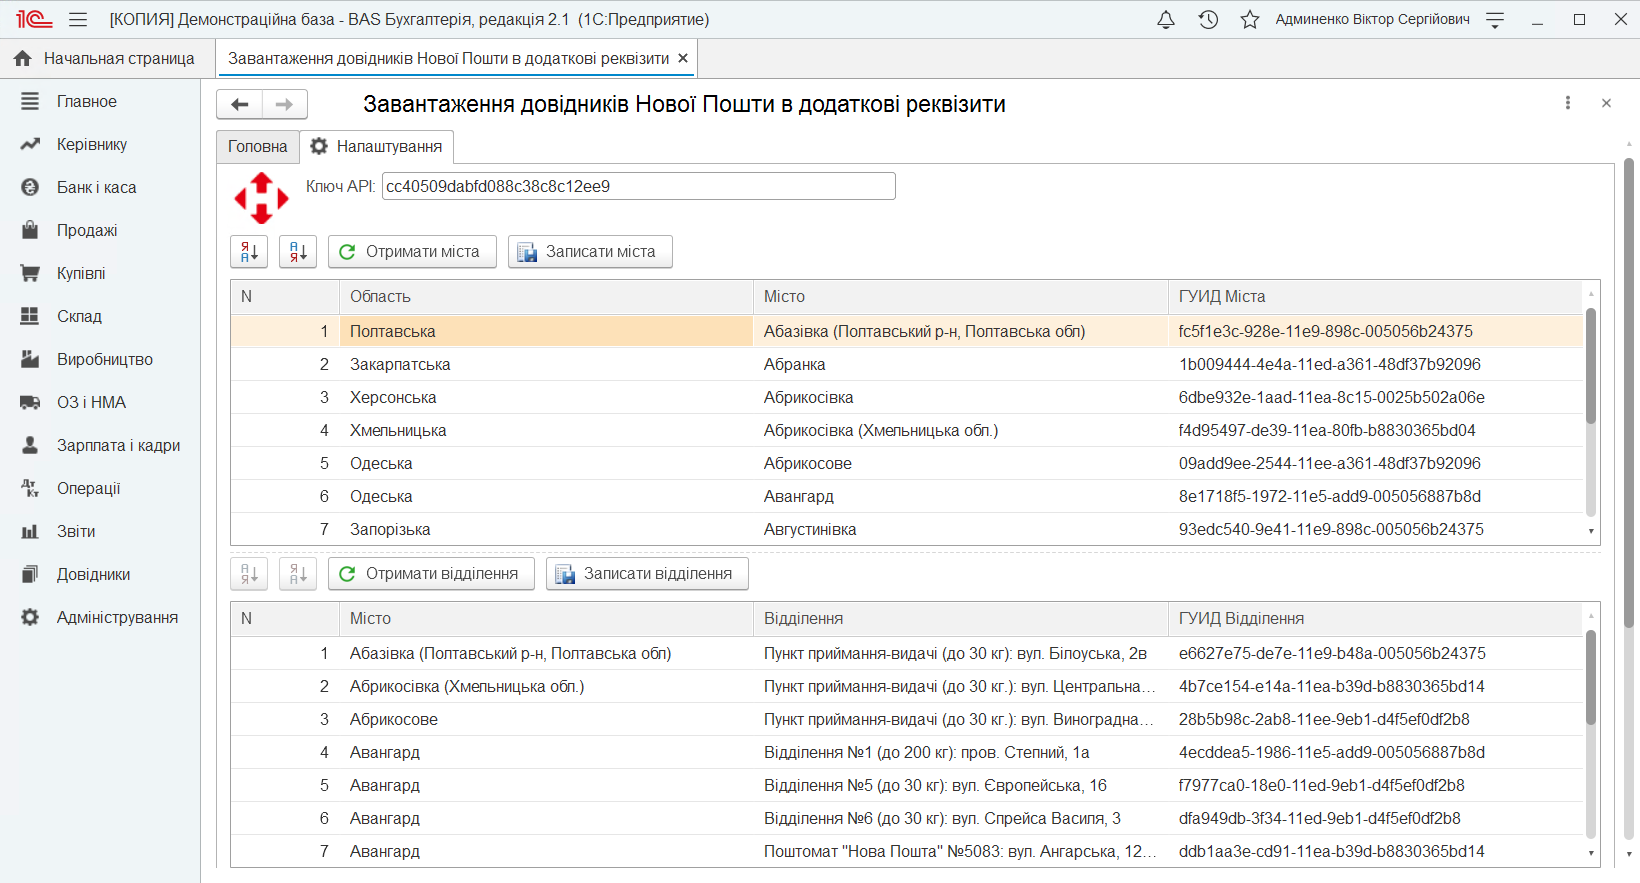Select Відділення №5 вул. Європейська cell
Image resolution: width=1640 pixels, height=883 pixels.
(x=960, y=785)
